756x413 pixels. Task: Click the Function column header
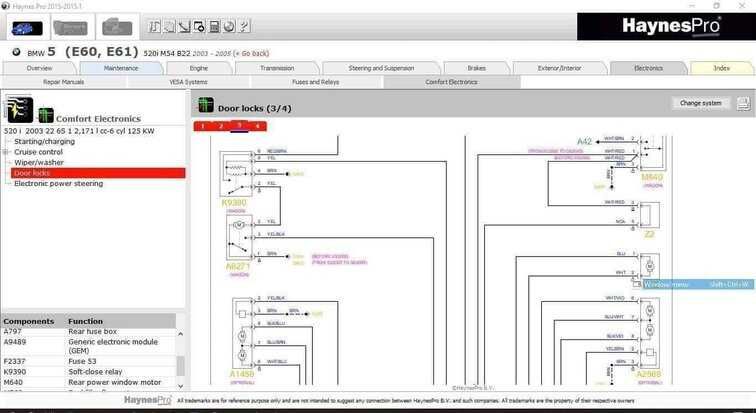click(x=85, y=321)
